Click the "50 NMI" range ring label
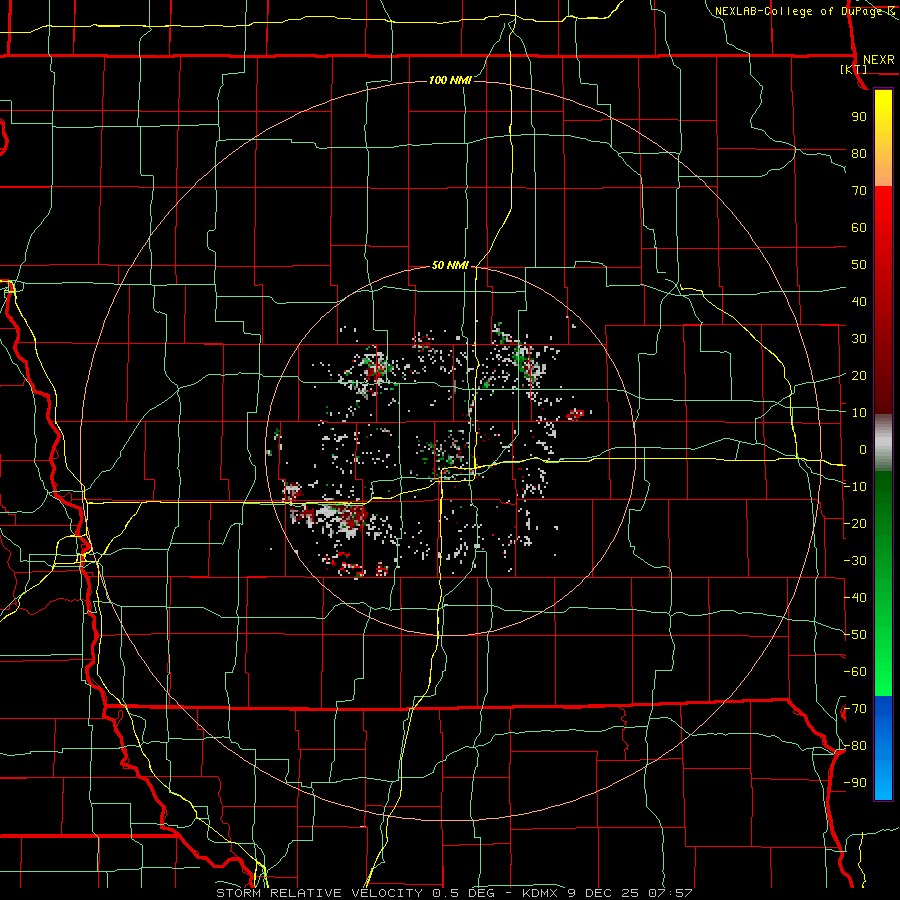The width and height of the screenshot is (900, 900). [450, 265]
